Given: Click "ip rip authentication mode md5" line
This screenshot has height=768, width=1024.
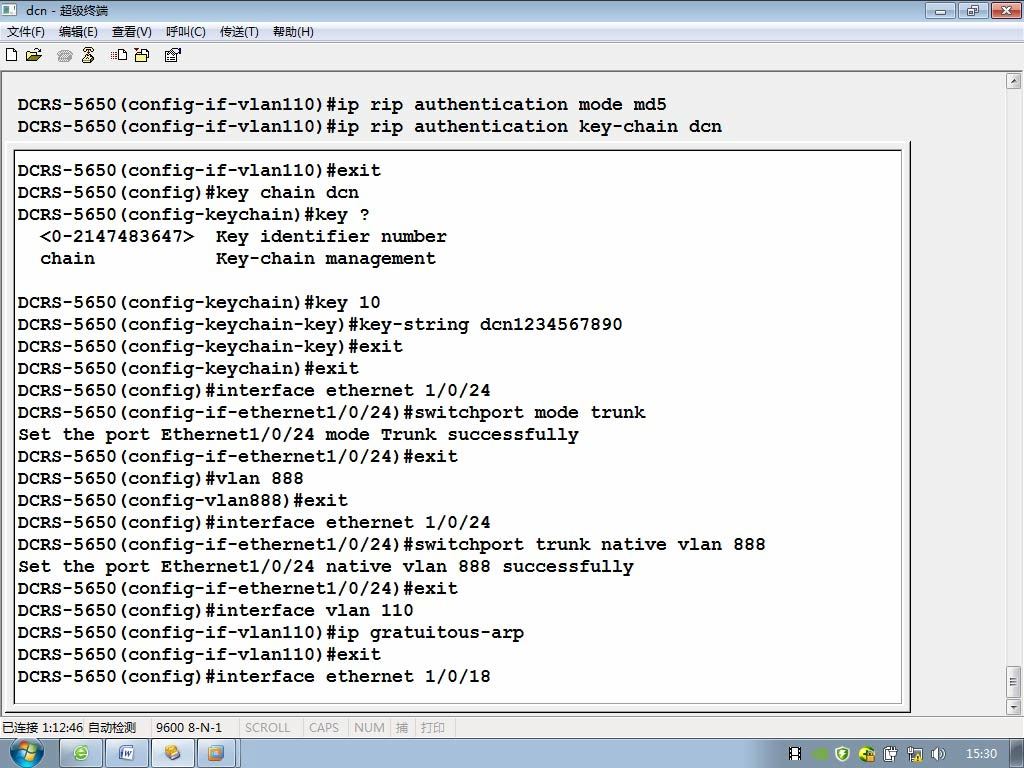Looking at the screenshot, I should click(x=342, y=104).
